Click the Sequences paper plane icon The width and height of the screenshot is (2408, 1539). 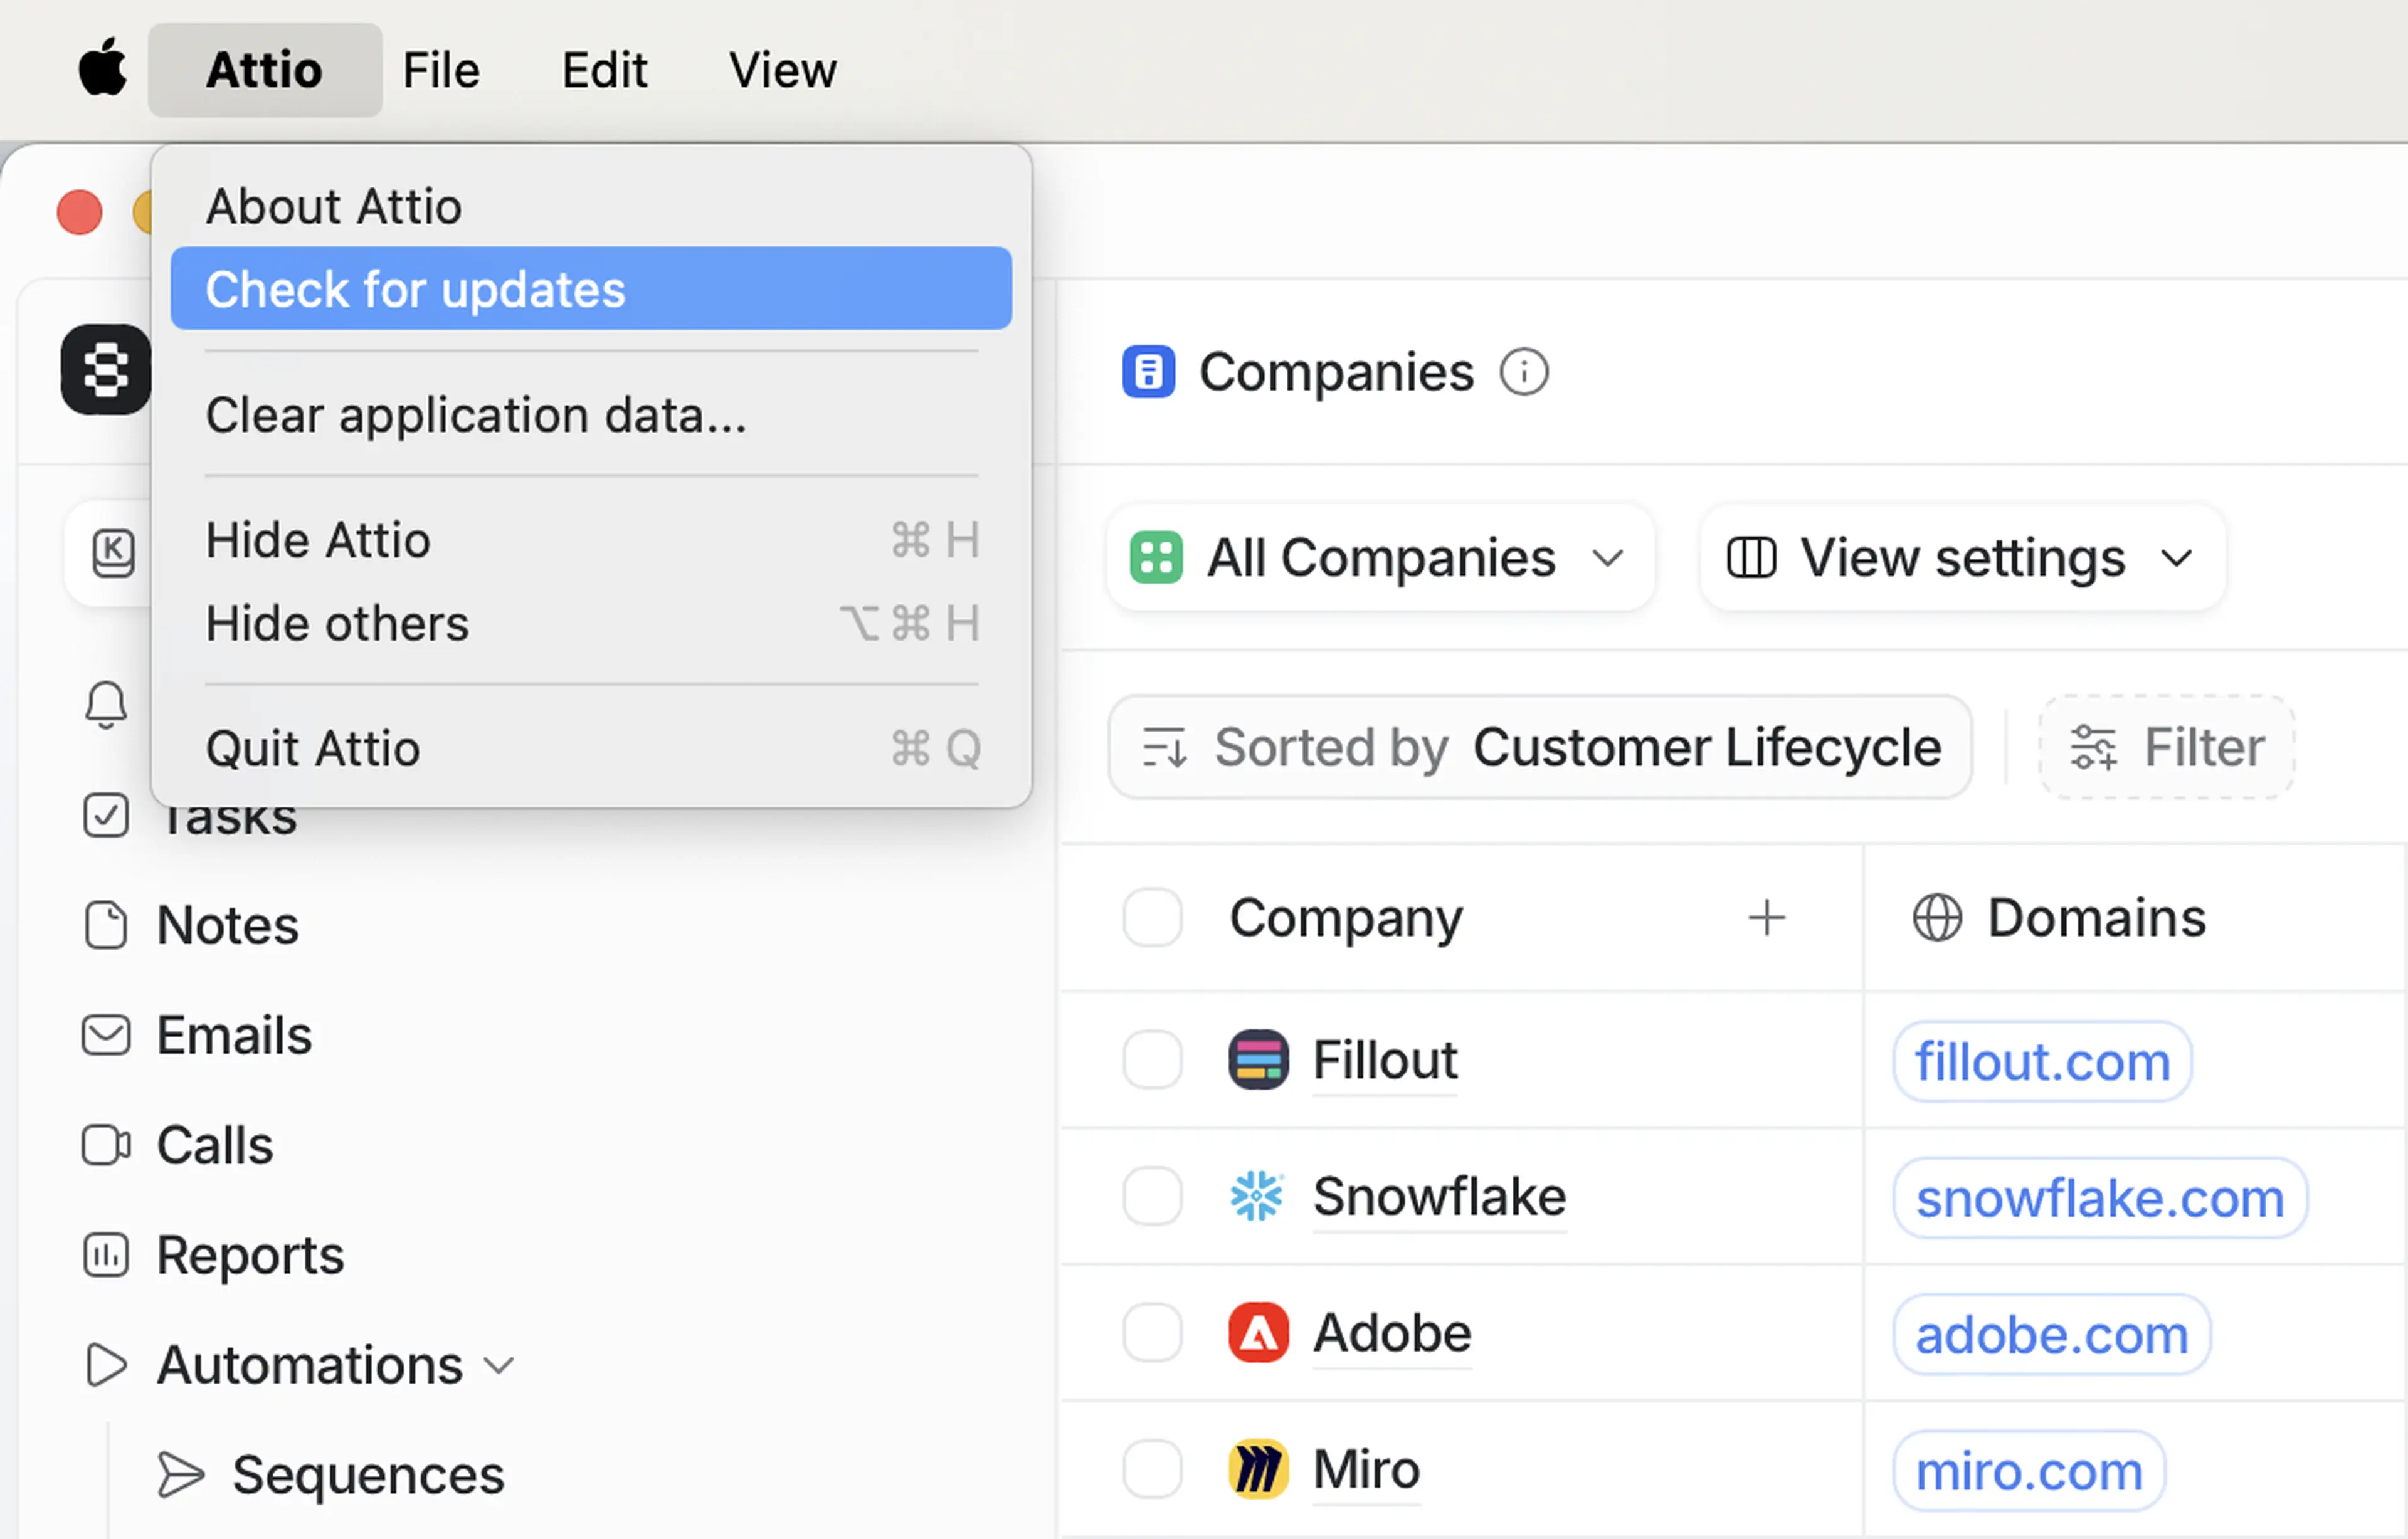[181, 1475]
